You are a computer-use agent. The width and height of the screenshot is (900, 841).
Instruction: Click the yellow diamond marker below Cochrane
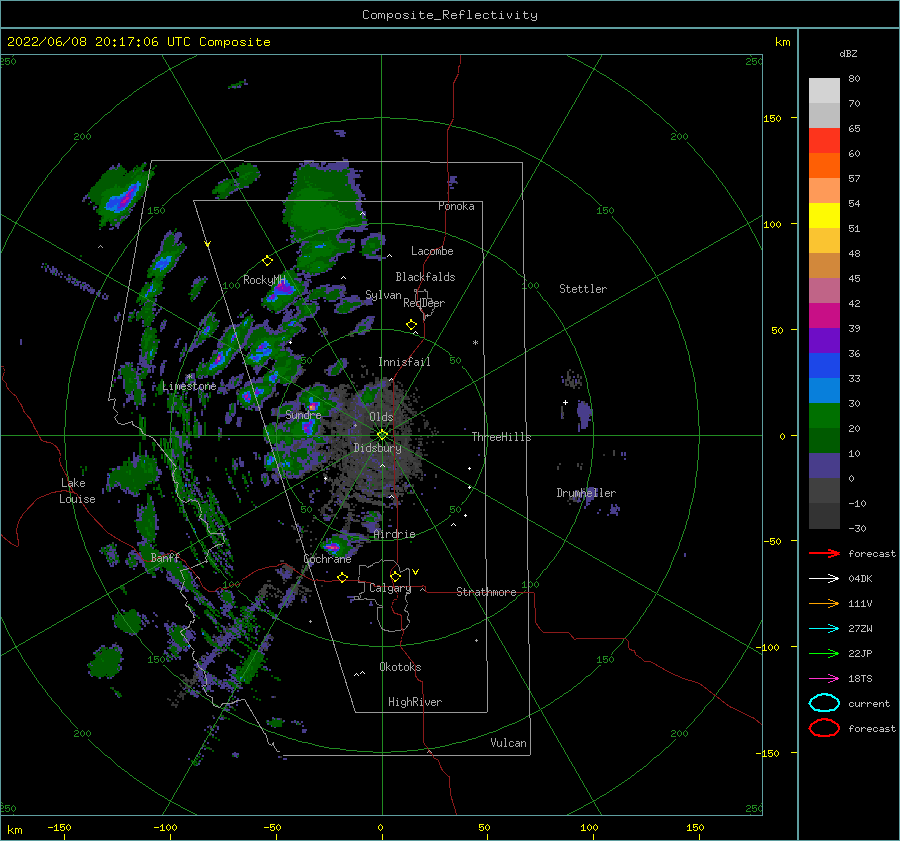pyautogui.click(x=343, y=577)
